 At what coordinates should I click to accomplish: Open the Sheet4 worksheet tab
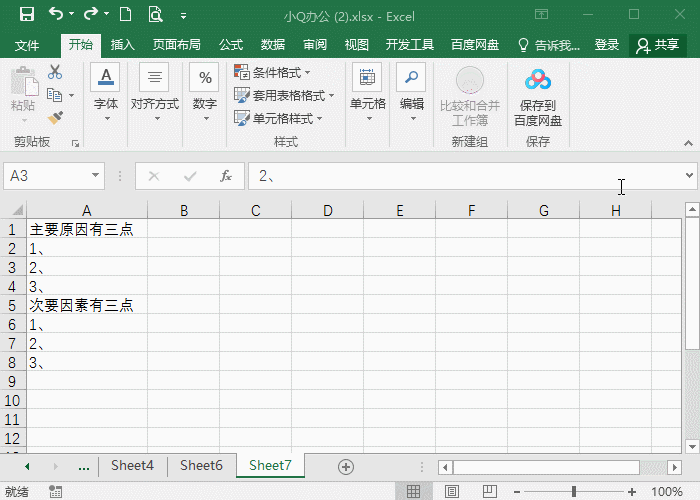pos(133,466)
